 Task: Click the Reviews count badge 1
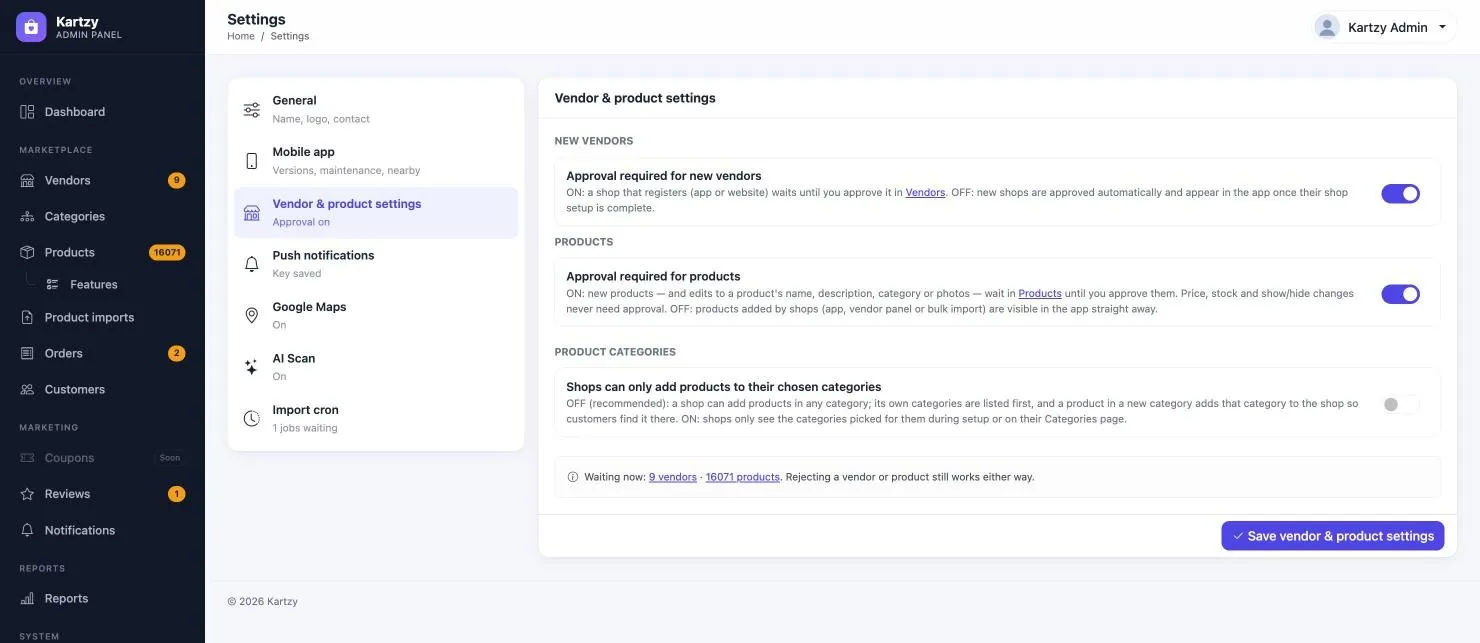pos(176,494)
